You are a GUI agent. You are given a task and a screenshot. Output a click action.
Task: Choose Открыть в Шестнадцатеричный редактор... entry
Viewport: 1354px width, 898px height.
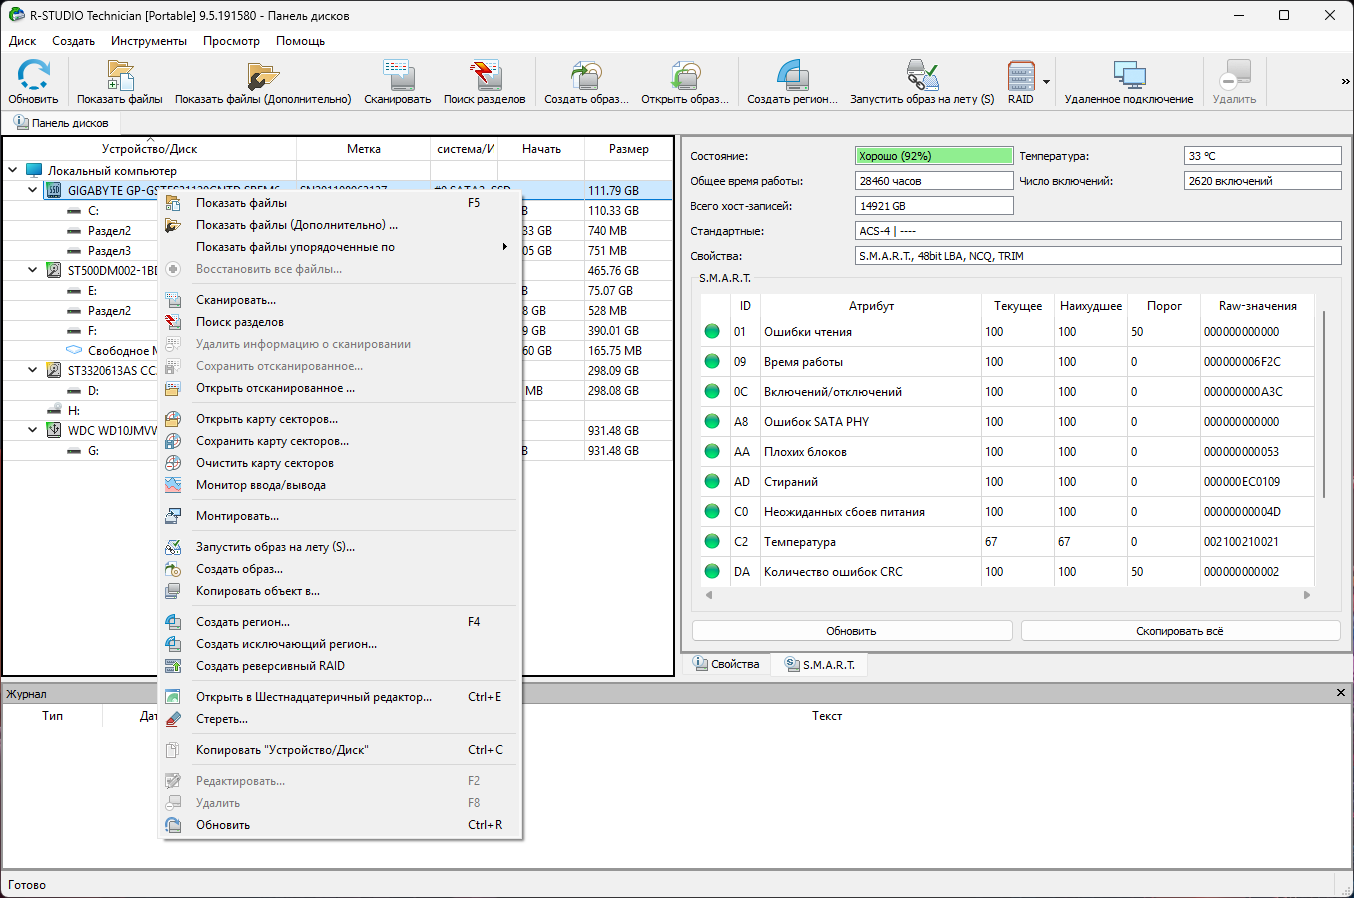[x=340, y=697]
